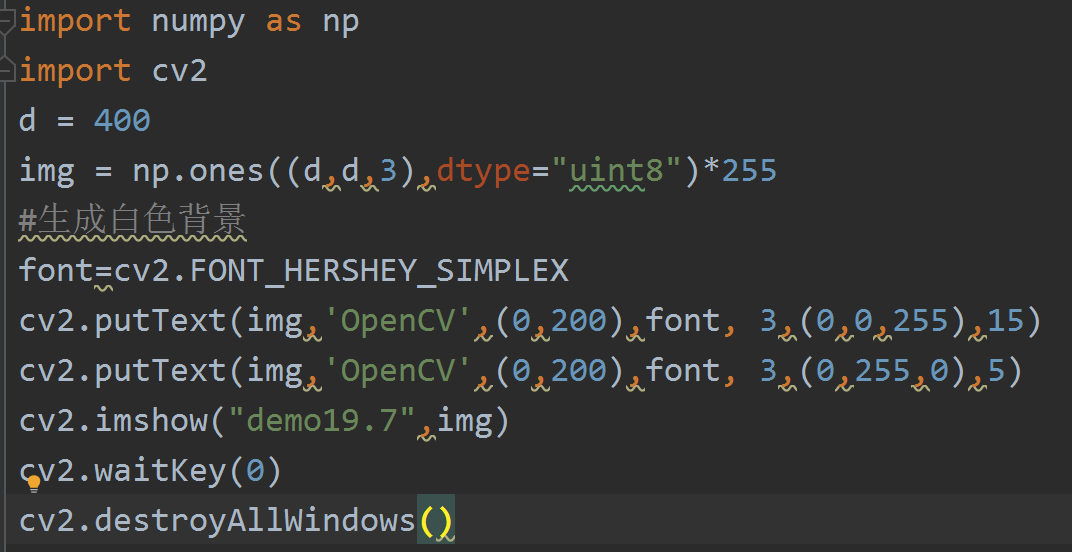The width and height of the screenshot is (1072, 552).
Task: Click 'FONT_HERSHEY_SIMPLEX' constant
Action: click(379, 271)
